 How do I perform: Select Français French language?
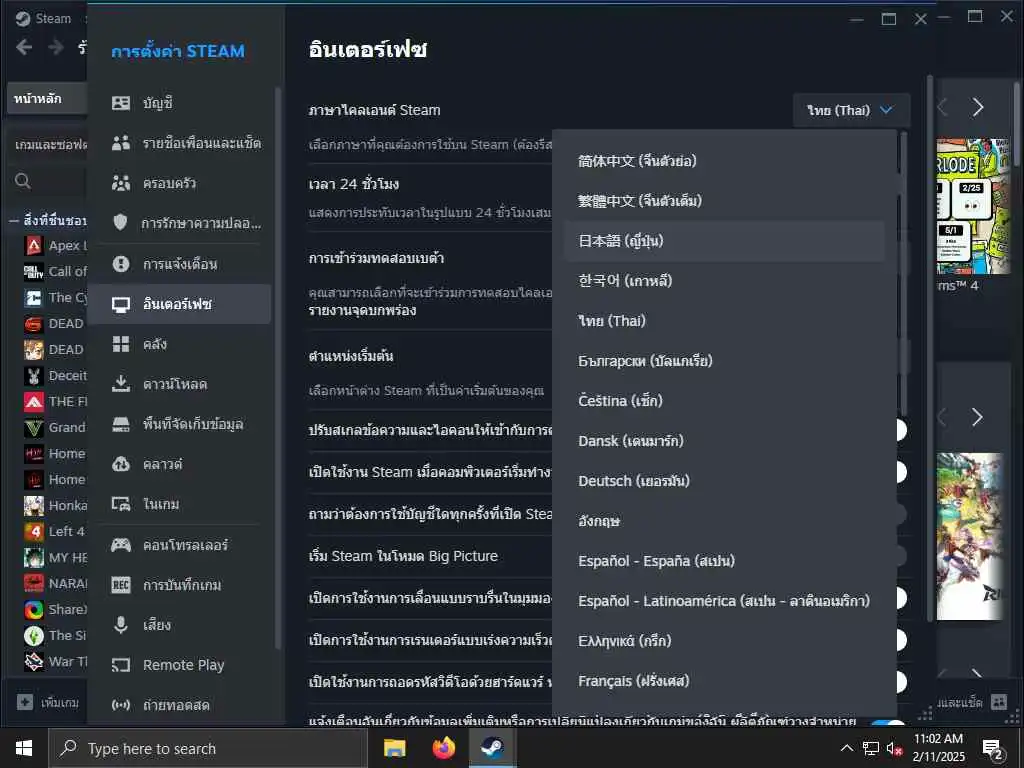click(x=724, y=681)
